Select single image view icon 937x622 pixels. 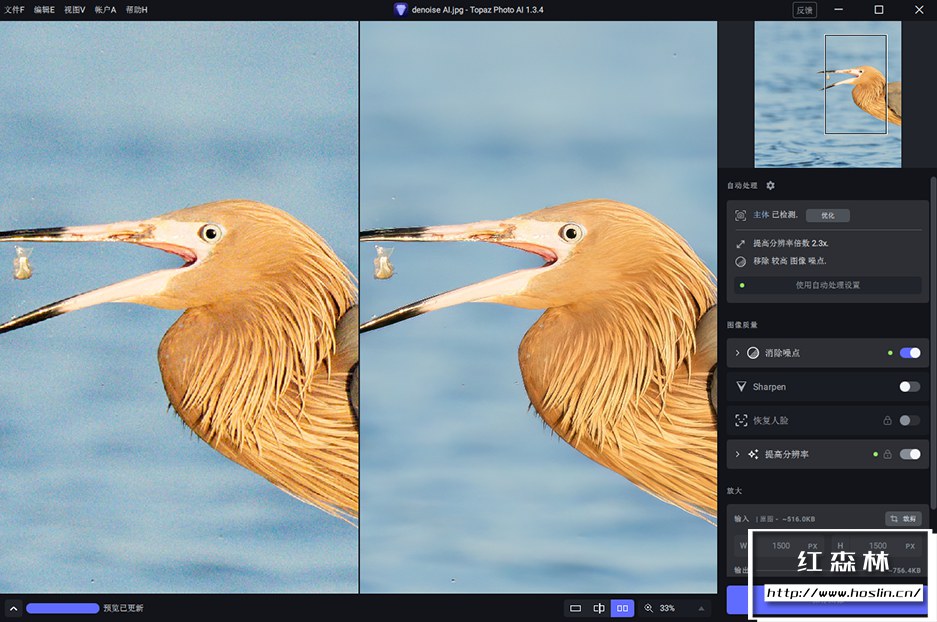pos(575,608)
